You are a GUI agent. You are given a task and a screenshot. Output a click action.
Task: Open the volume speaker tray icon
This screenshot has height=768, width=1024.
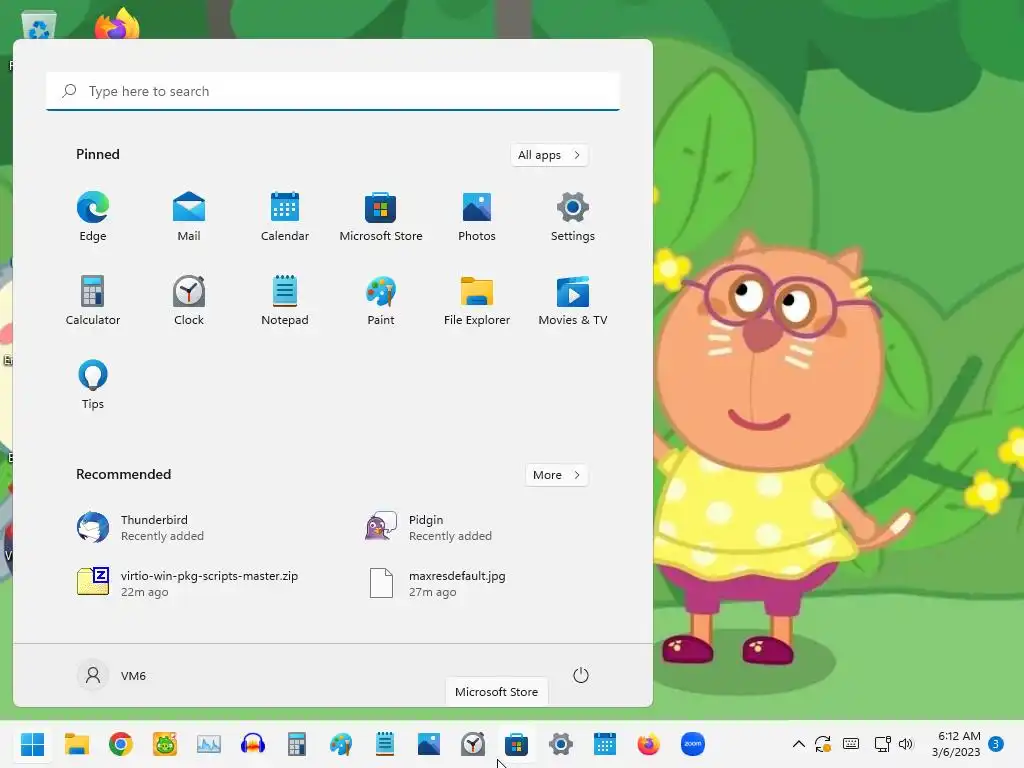point(906,744)
